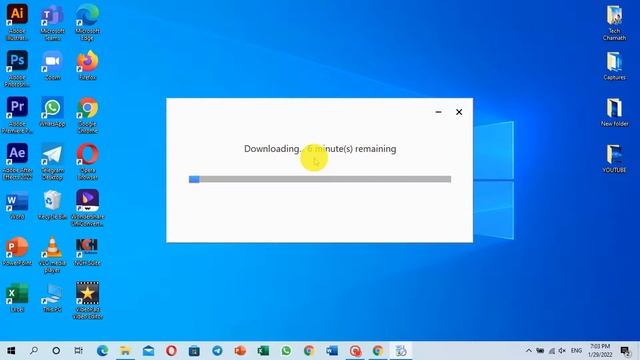
Task: Click the Zoom desktop shortcut
Action: (52, 65)
